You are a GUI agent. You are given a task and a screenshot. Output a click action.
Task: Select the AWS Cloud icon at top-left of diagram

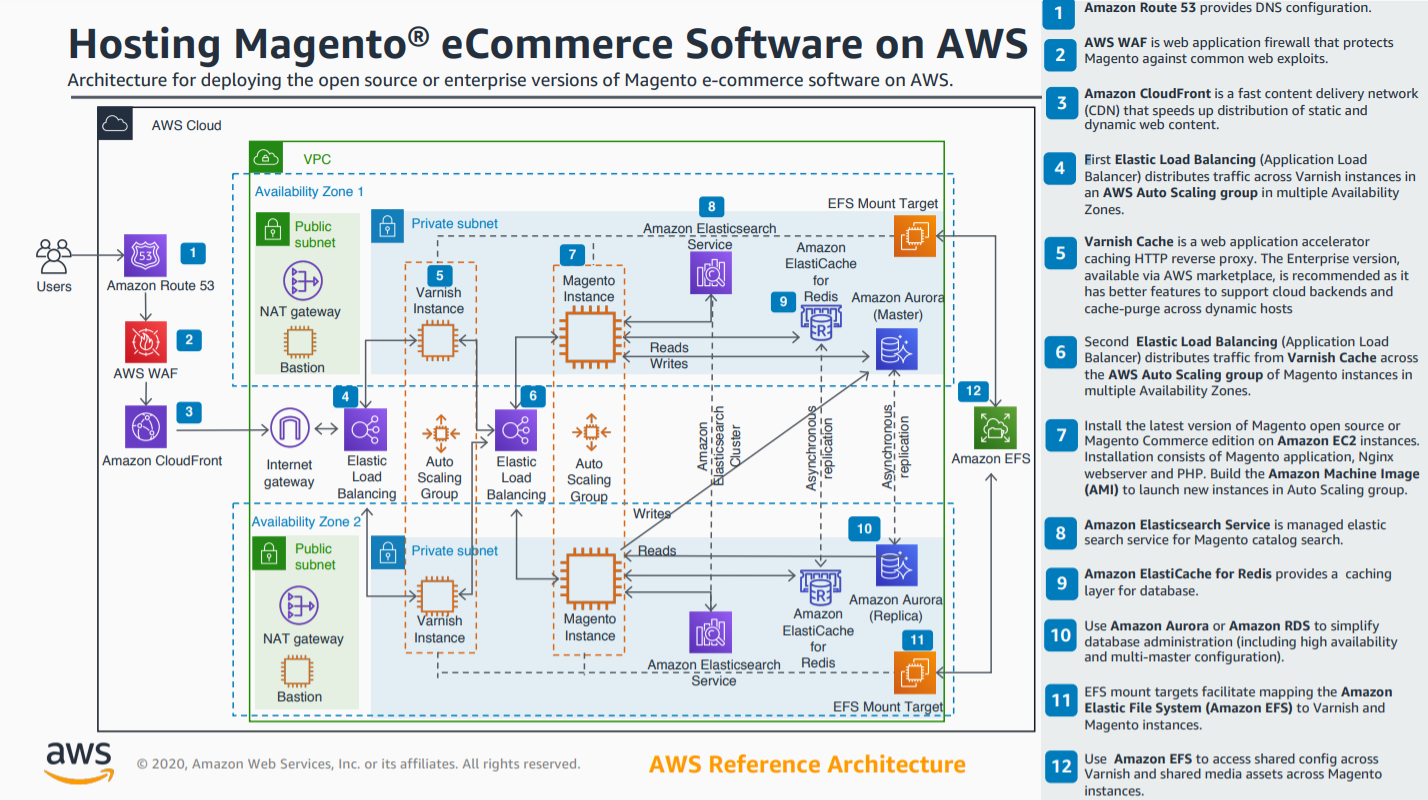tap(116, 124)
